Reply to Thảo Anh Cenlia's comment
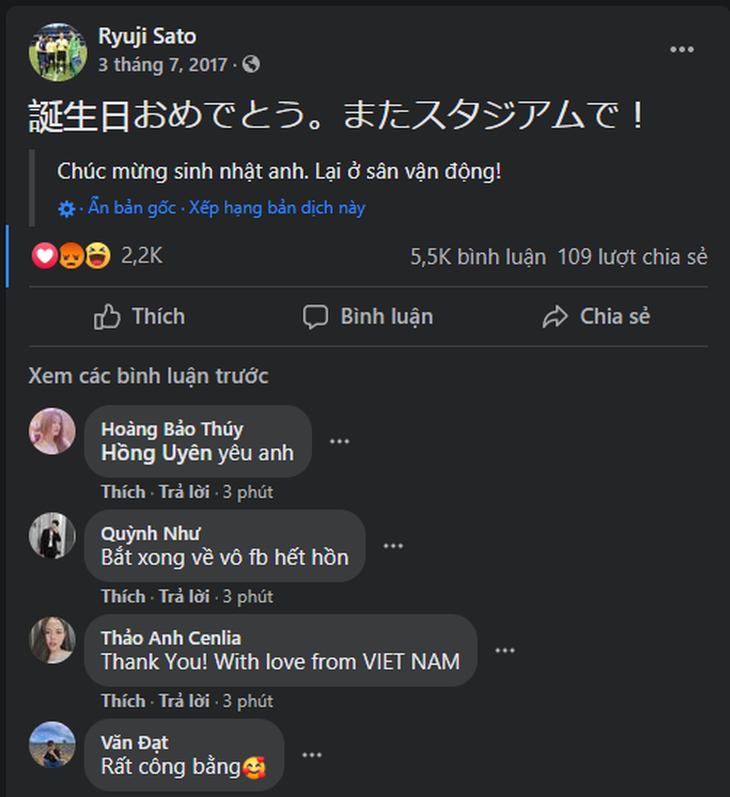The image size is (730, 797). (185, 700)
